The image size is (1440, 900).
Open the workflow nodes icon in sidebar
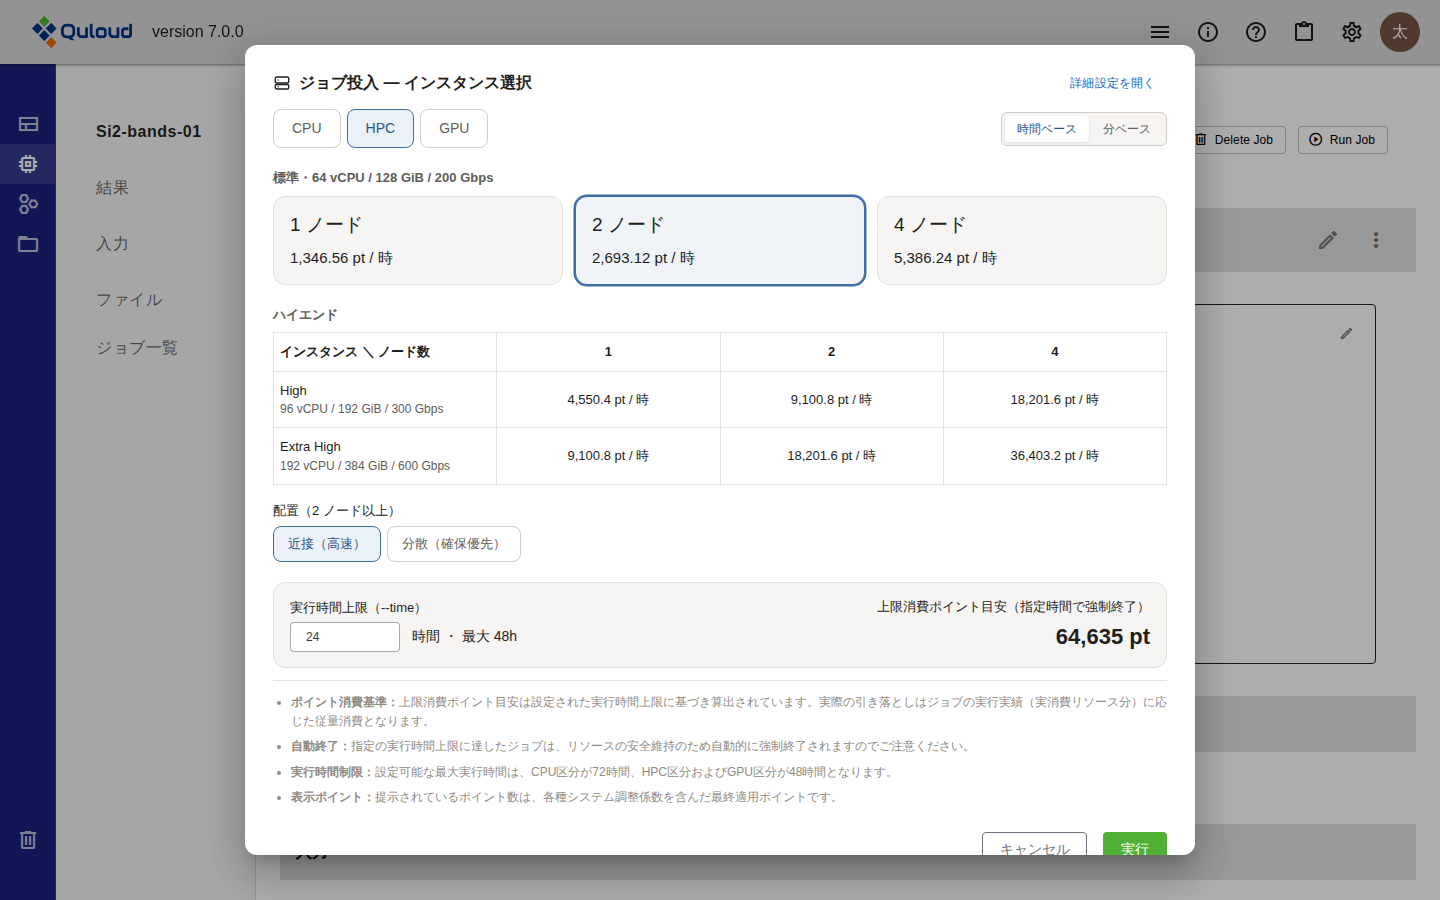[28, 204]
